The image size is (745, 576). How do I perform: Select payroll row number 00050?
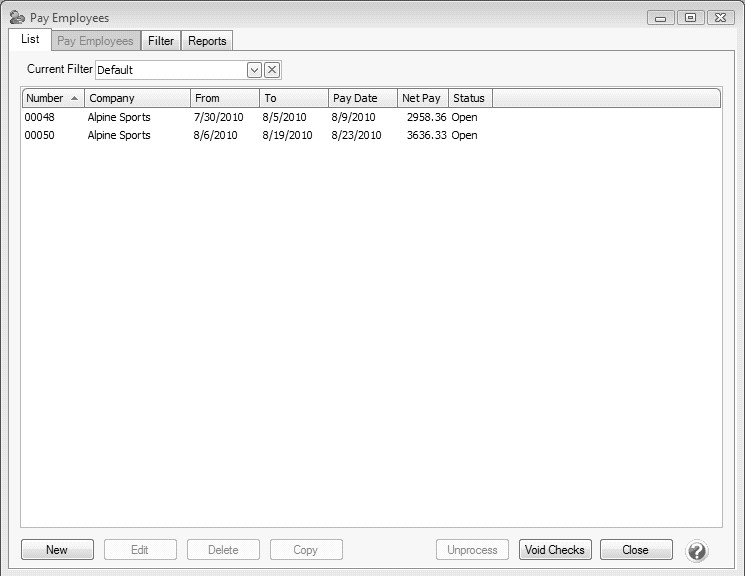coord(40,135)
